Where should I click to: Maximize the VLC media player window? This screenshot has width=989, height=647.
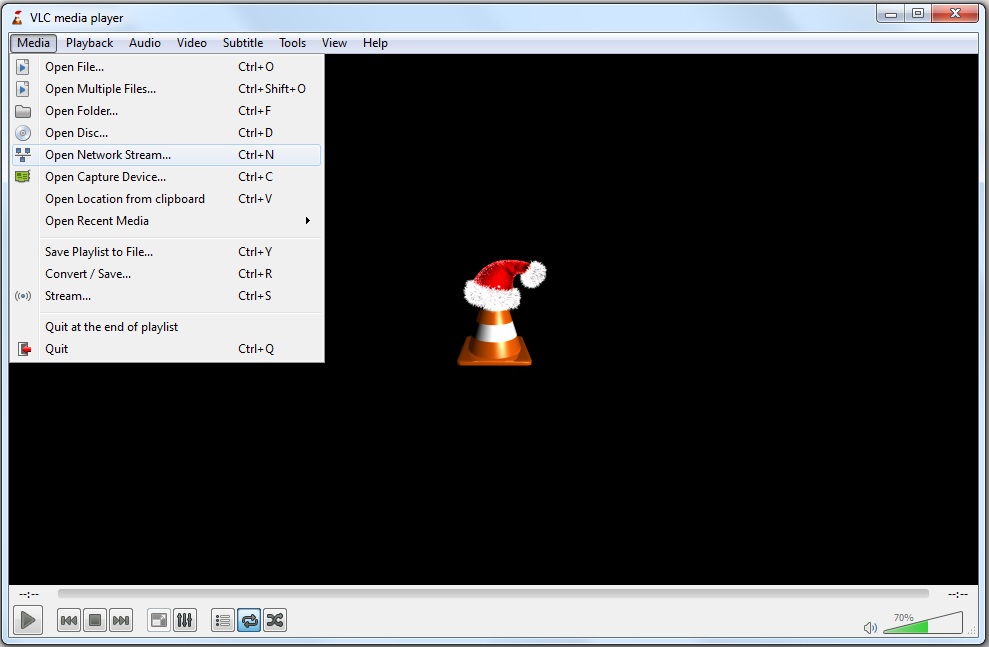point(918,13)
